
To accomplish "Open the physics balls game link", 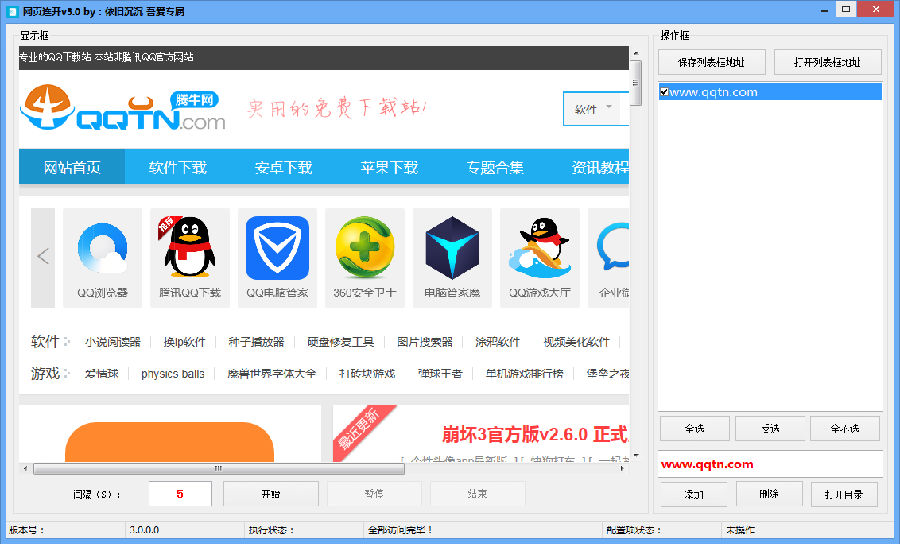I will 173,374.
